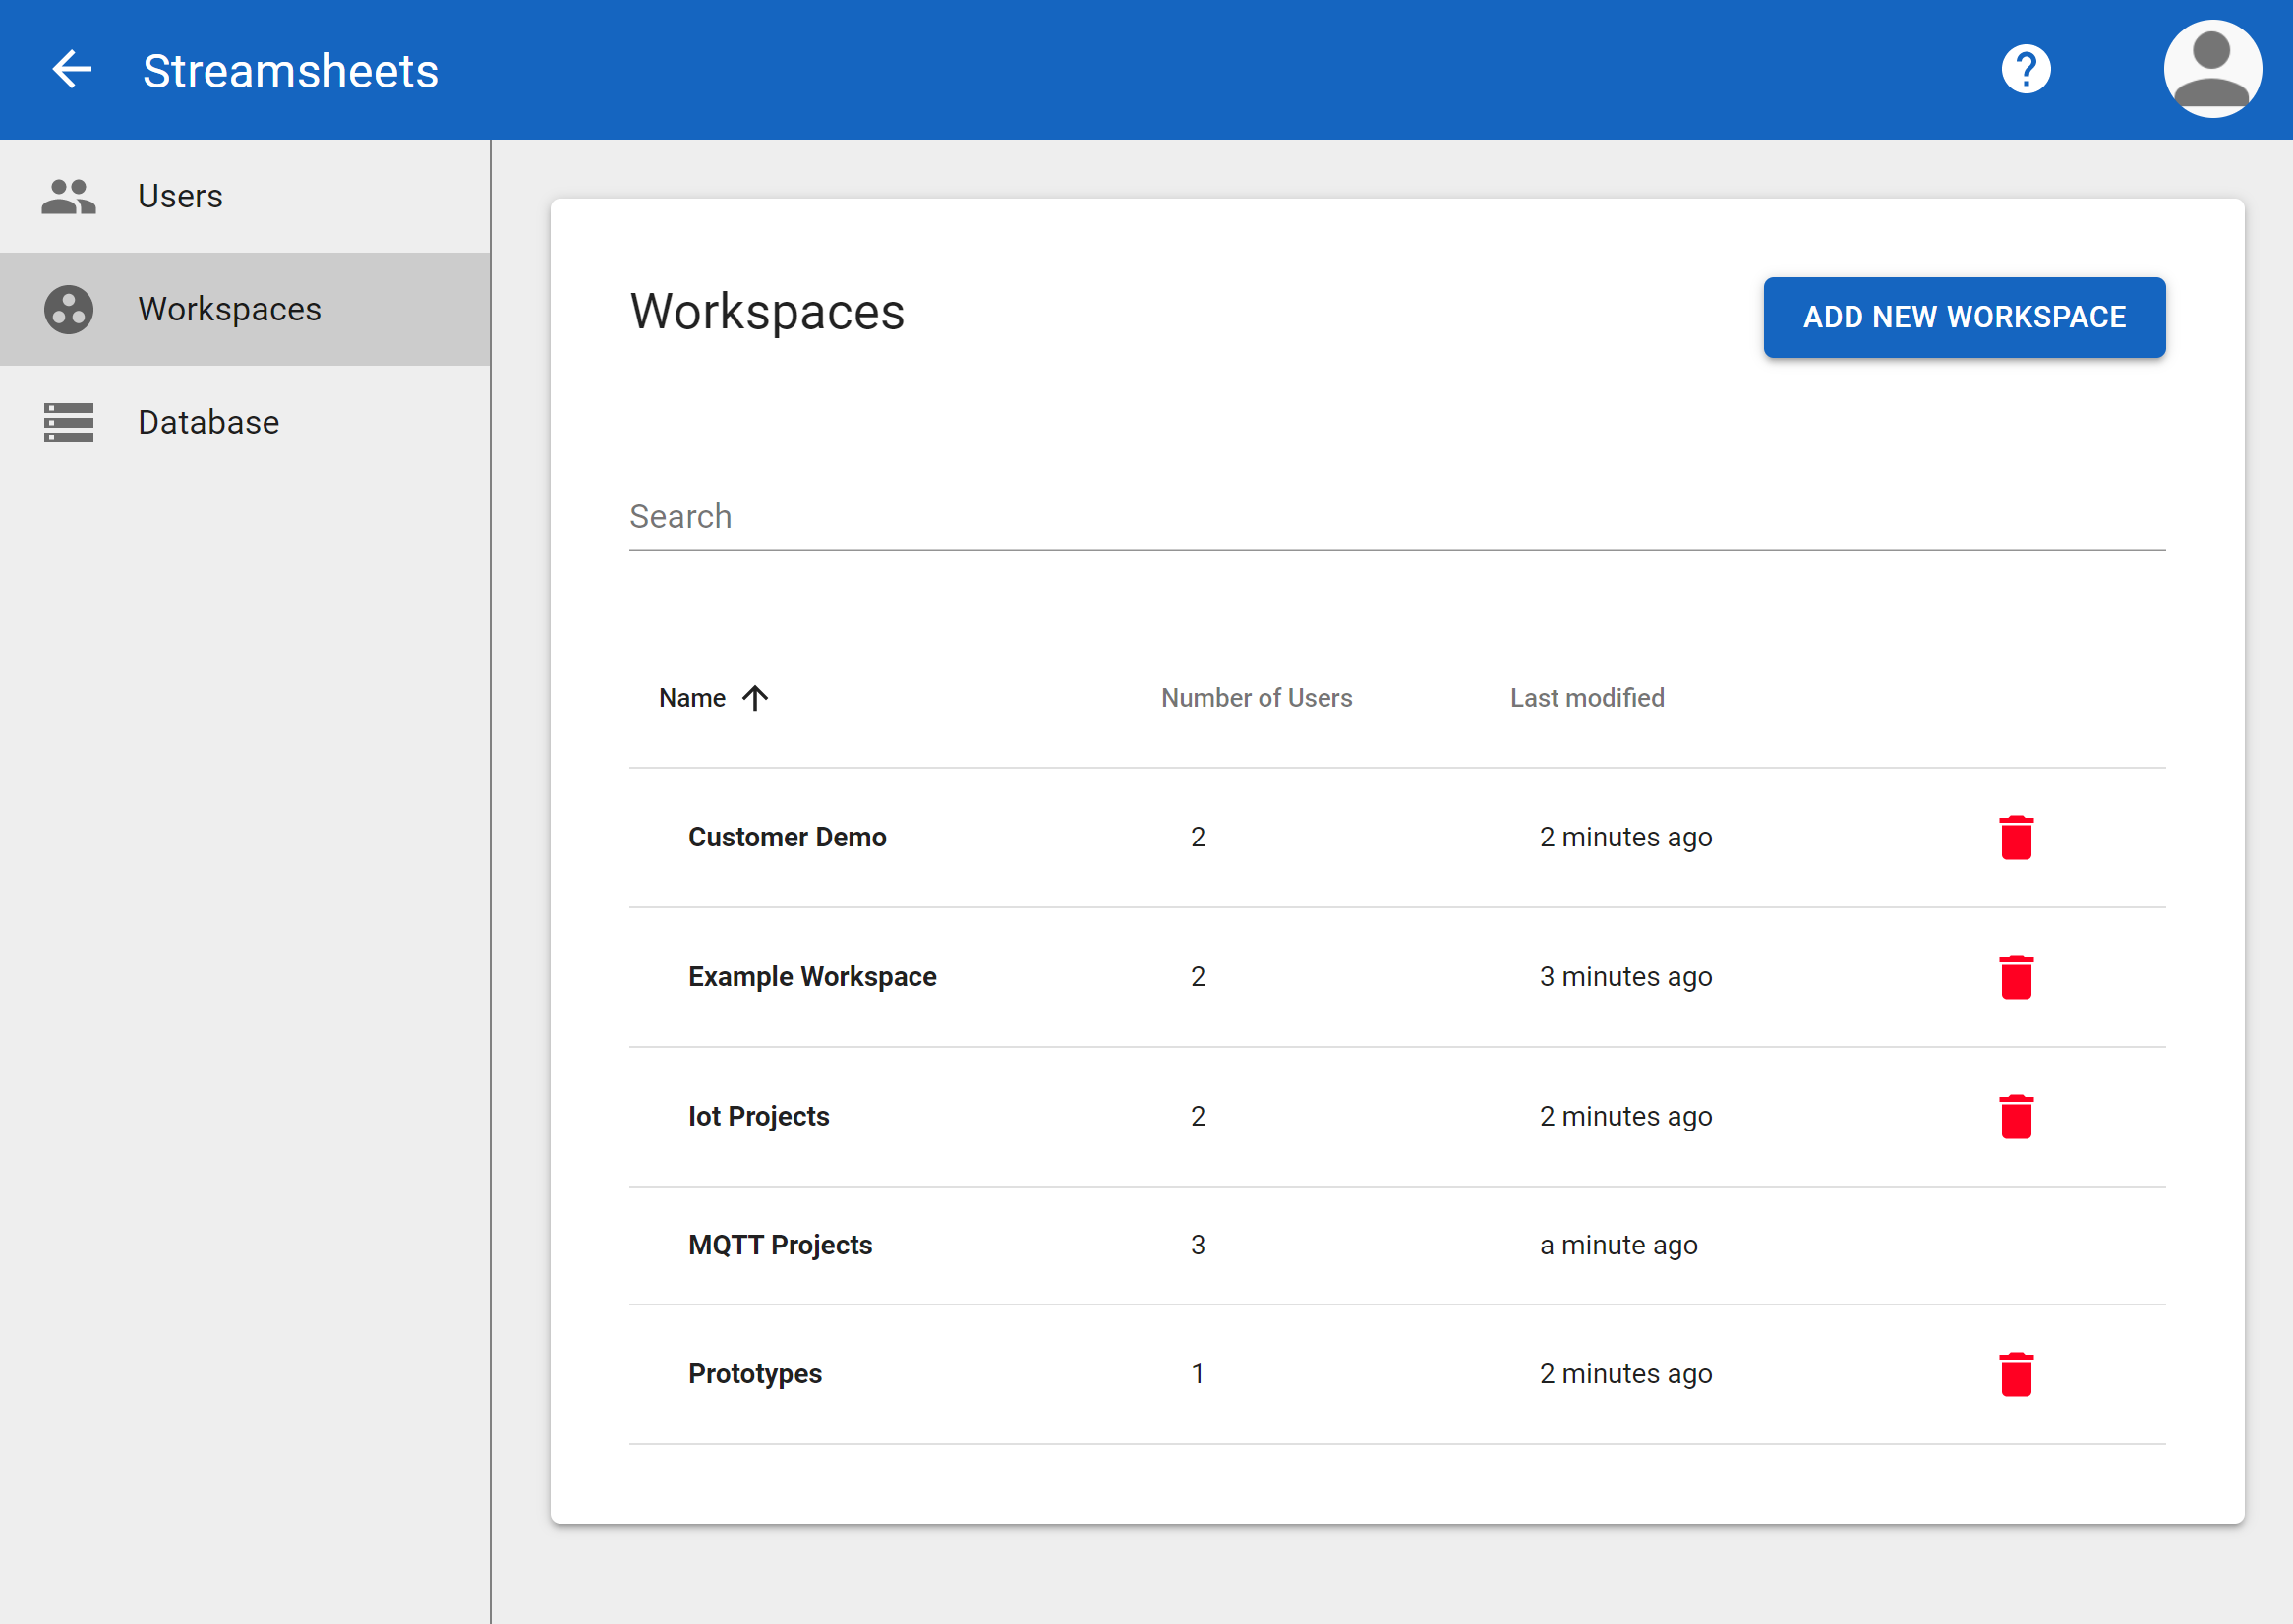Open the Prototypes workspace
The width and height of the screenshot is (2293, 1624).
tap(755, 1374)
